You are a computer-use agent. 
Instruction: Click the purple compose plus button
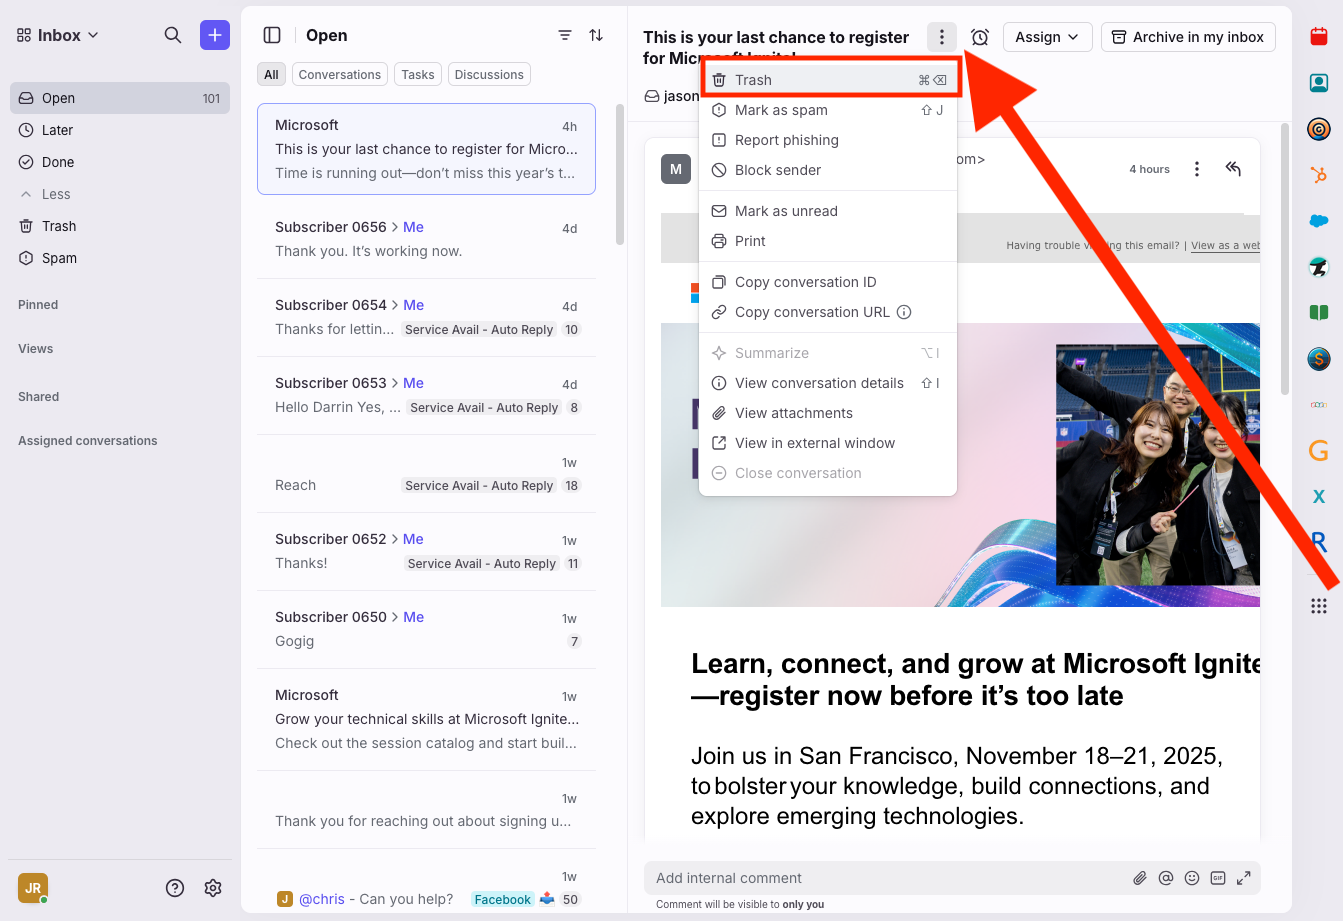point(215,35)
